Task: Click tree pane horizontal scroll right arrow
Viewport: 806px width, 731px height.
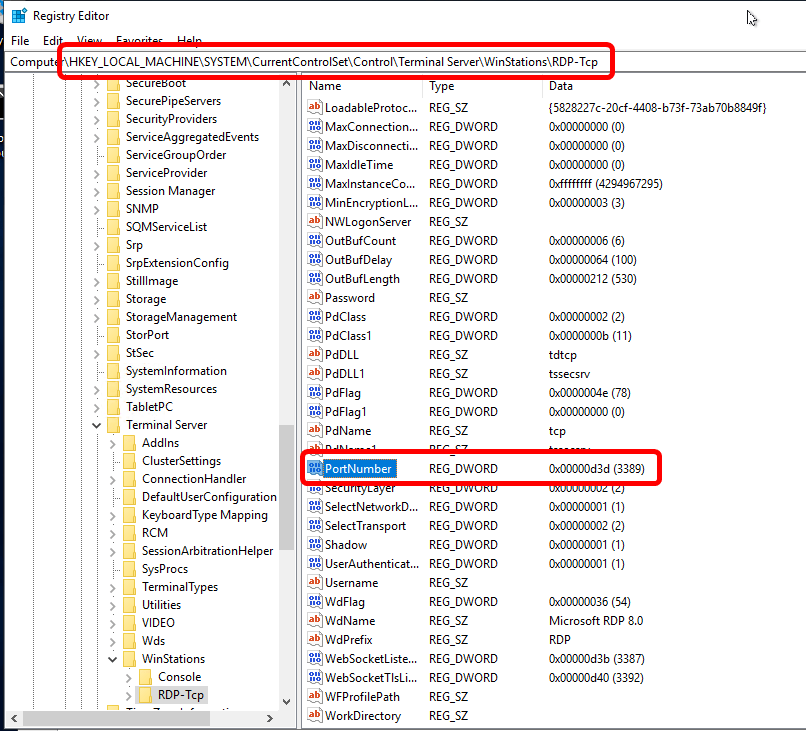Action: click(270, 719)
